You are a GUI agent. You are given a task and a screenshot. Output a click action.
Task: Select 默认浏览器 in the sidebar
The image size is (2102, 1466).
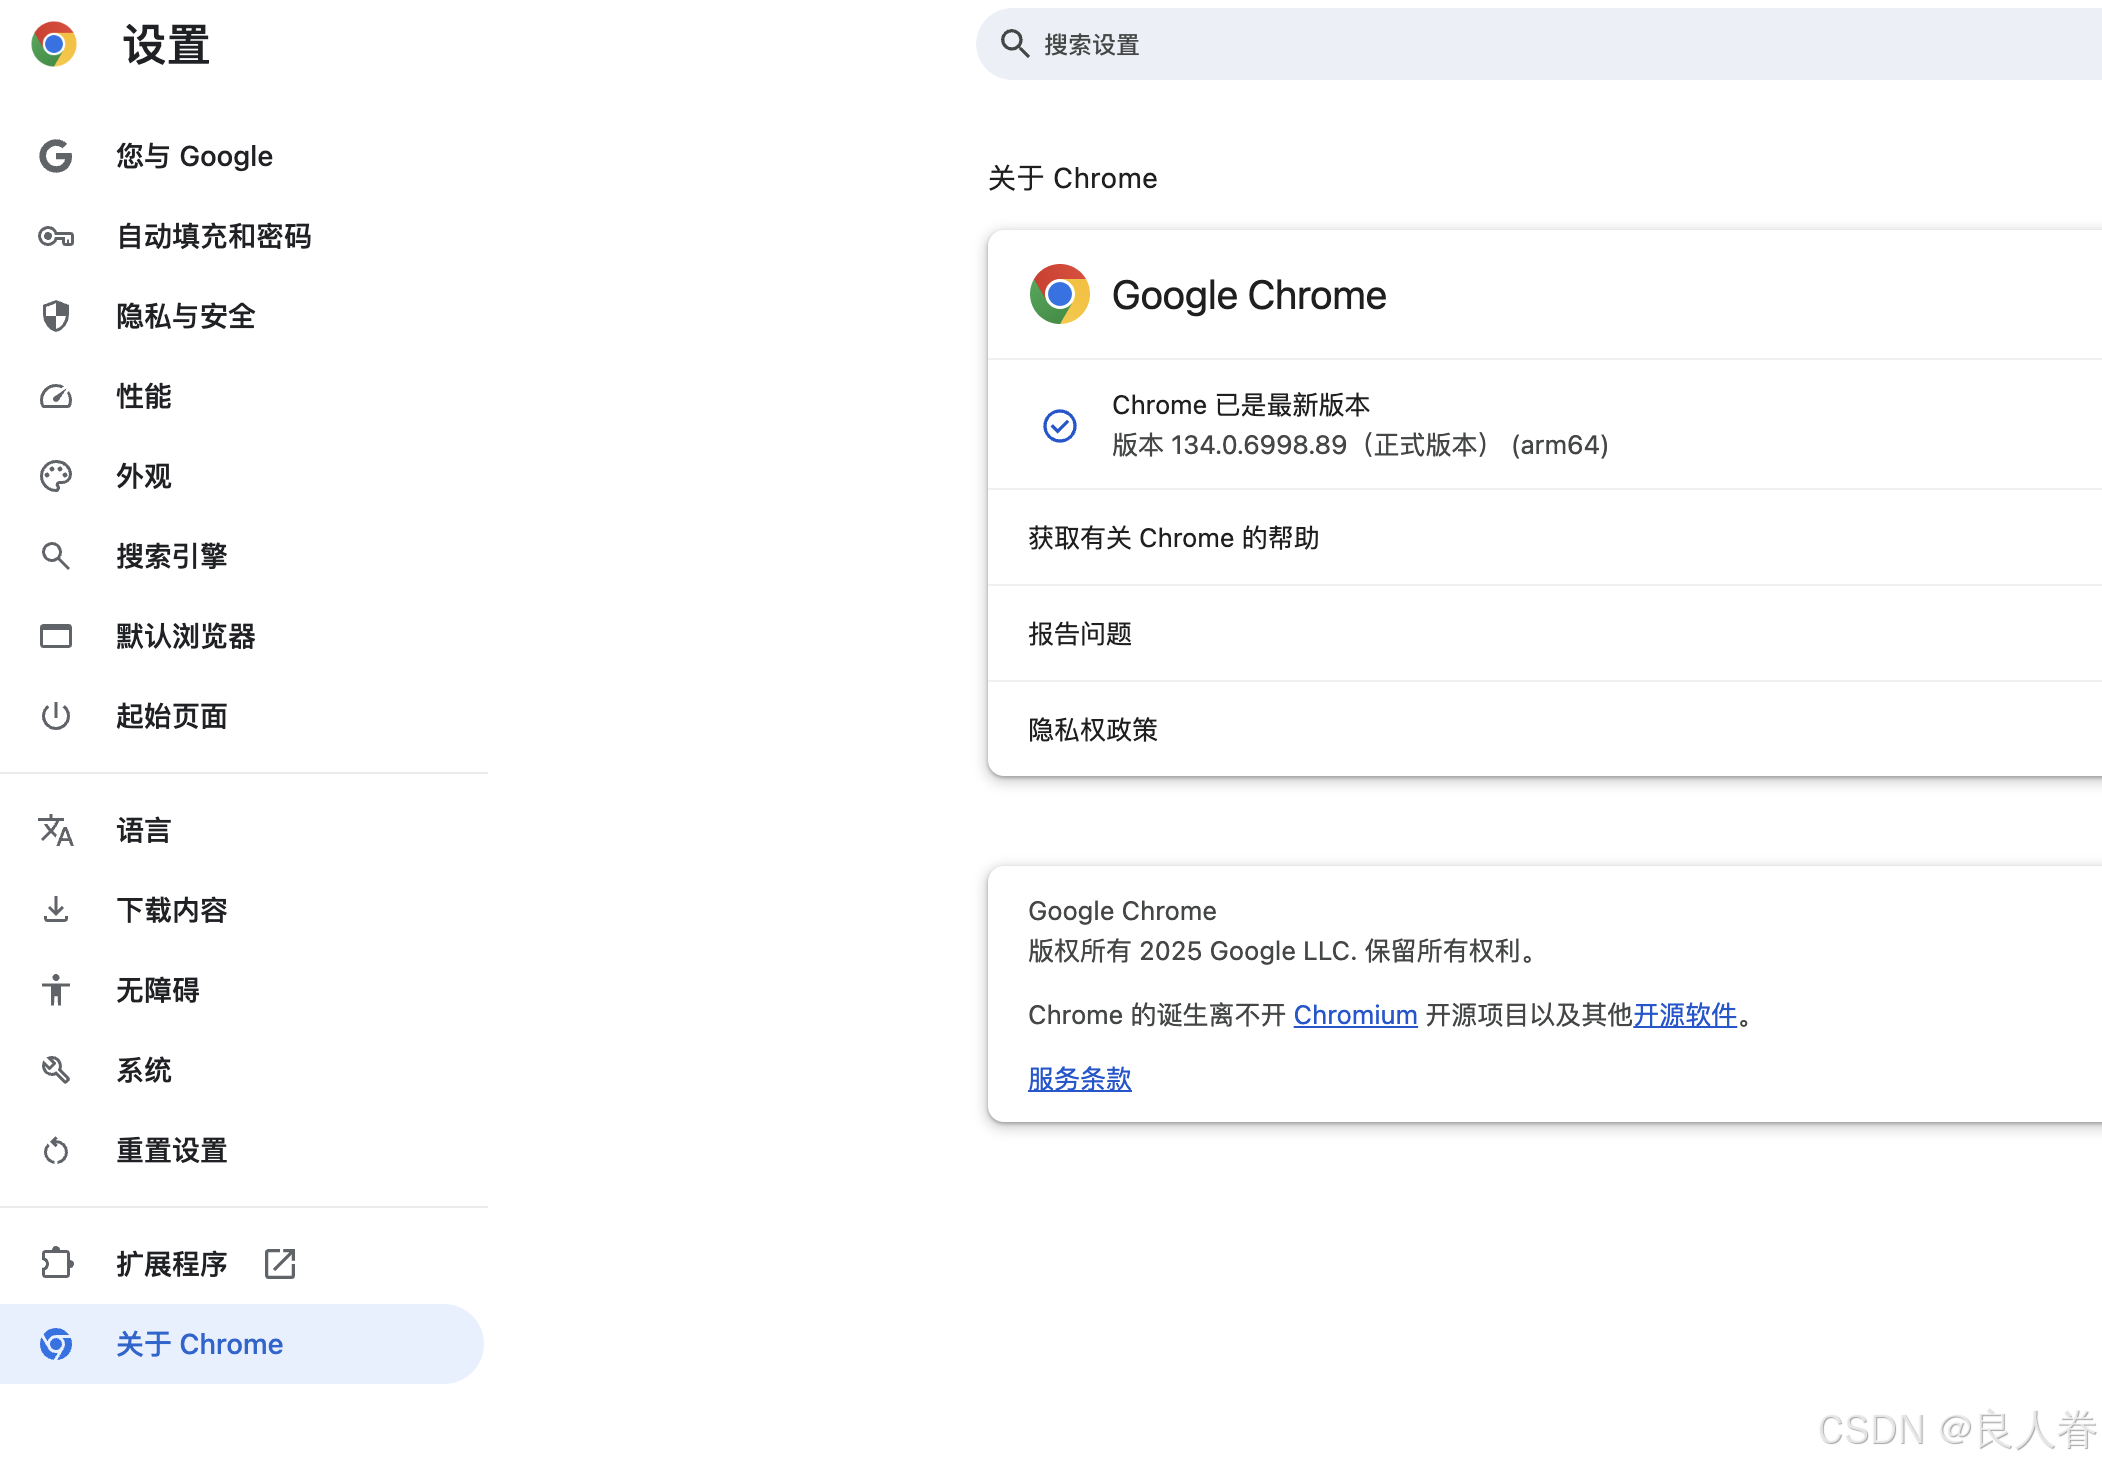click(x=186, y=636)
